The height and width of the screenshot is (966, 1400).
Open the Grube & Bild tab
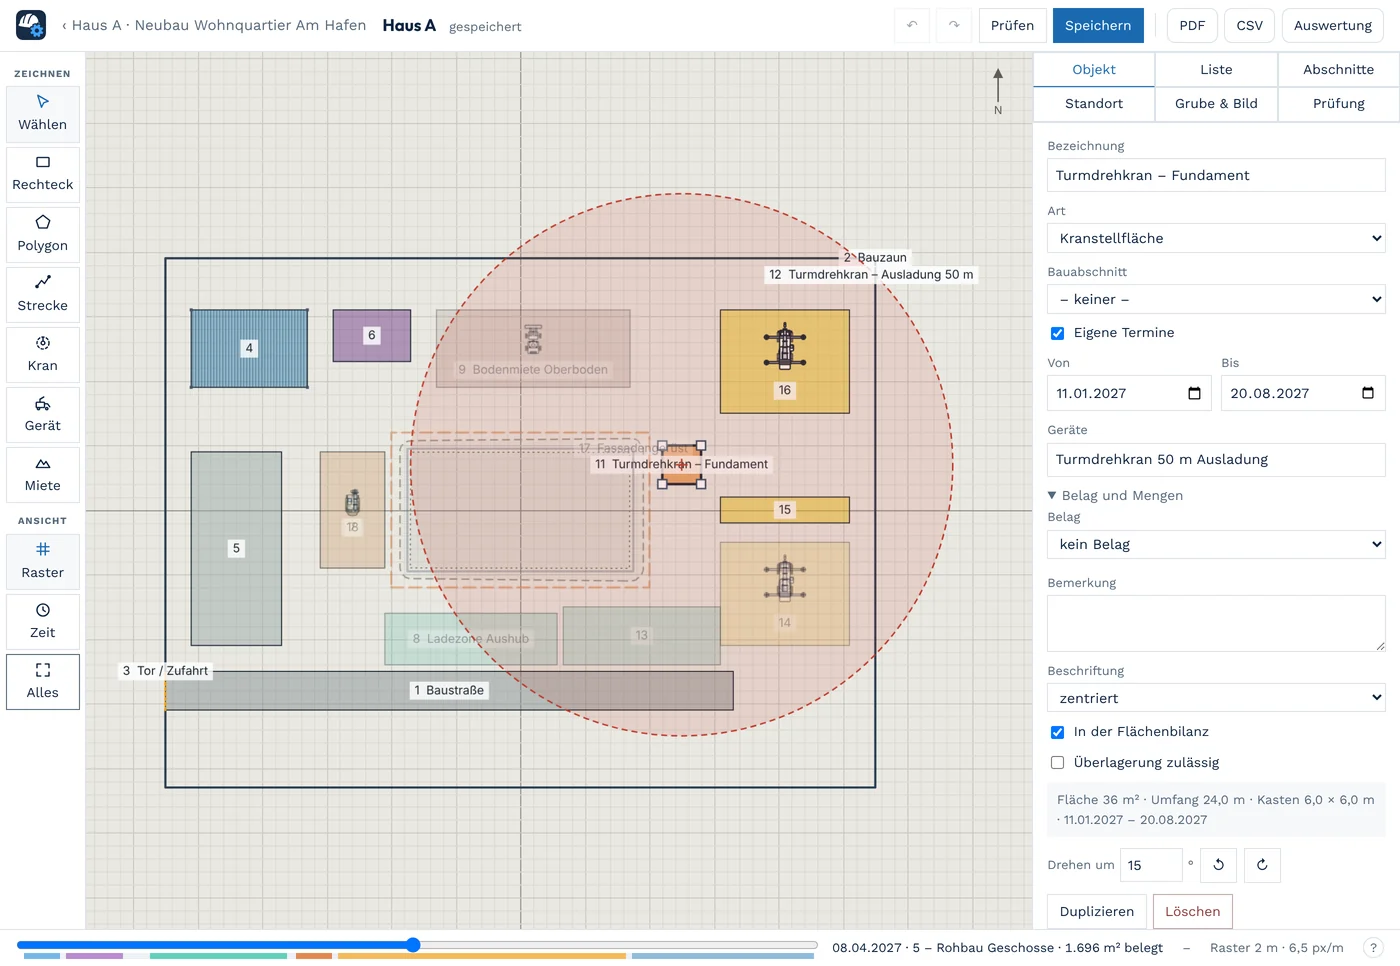click(x=1216, y=103)
